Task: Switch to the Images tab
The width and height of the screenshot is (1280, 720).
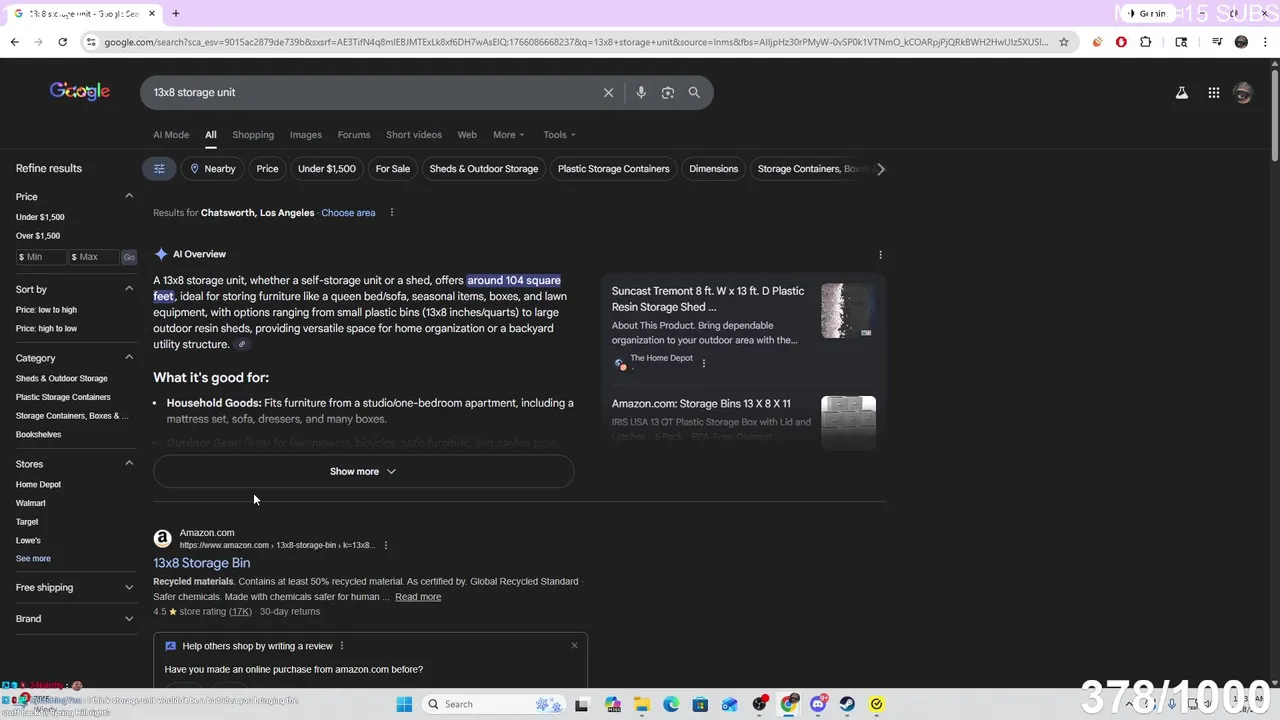Action: click(x=306, y=135)
